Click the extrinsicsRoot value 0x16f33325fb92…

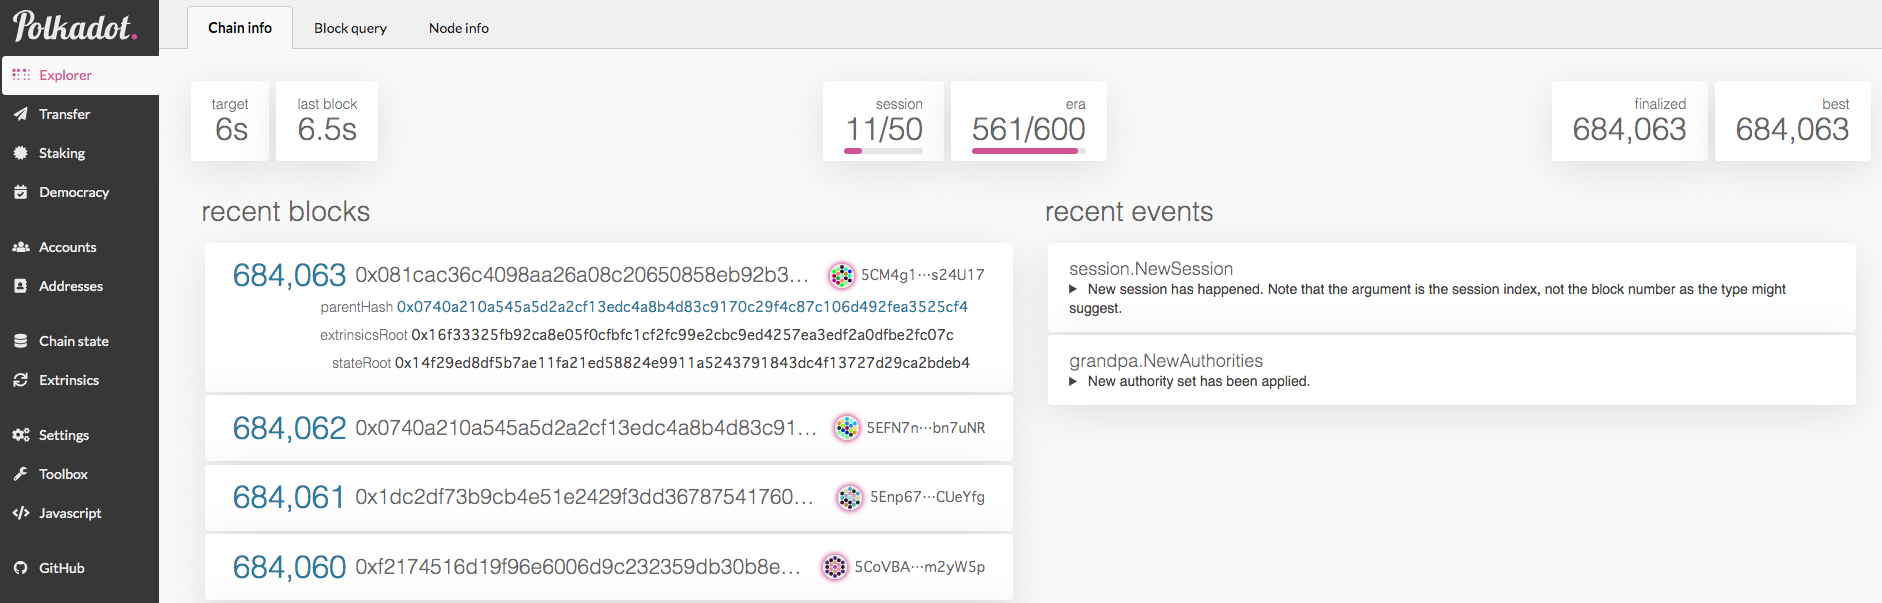(682, 335)
